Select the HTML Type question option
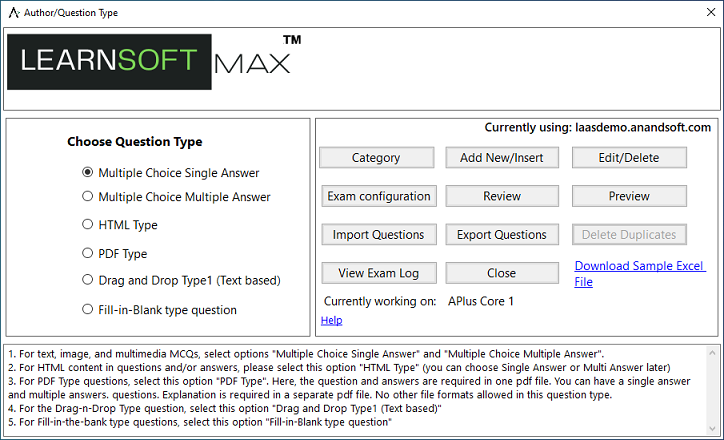 (88, 225)
